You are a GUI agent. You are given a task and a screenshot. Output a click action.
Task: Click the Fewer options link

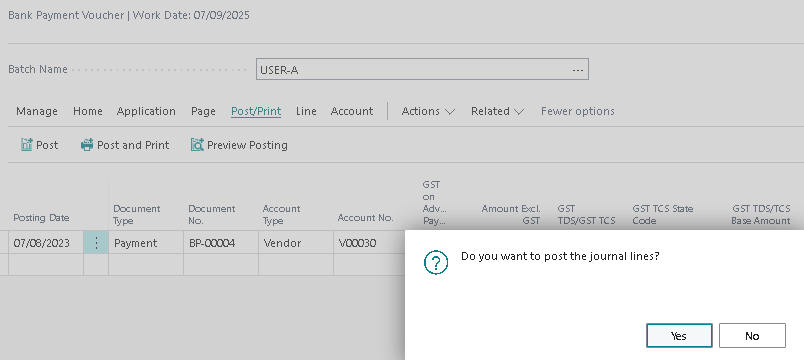pyautogui.click(x=577, y=111)
